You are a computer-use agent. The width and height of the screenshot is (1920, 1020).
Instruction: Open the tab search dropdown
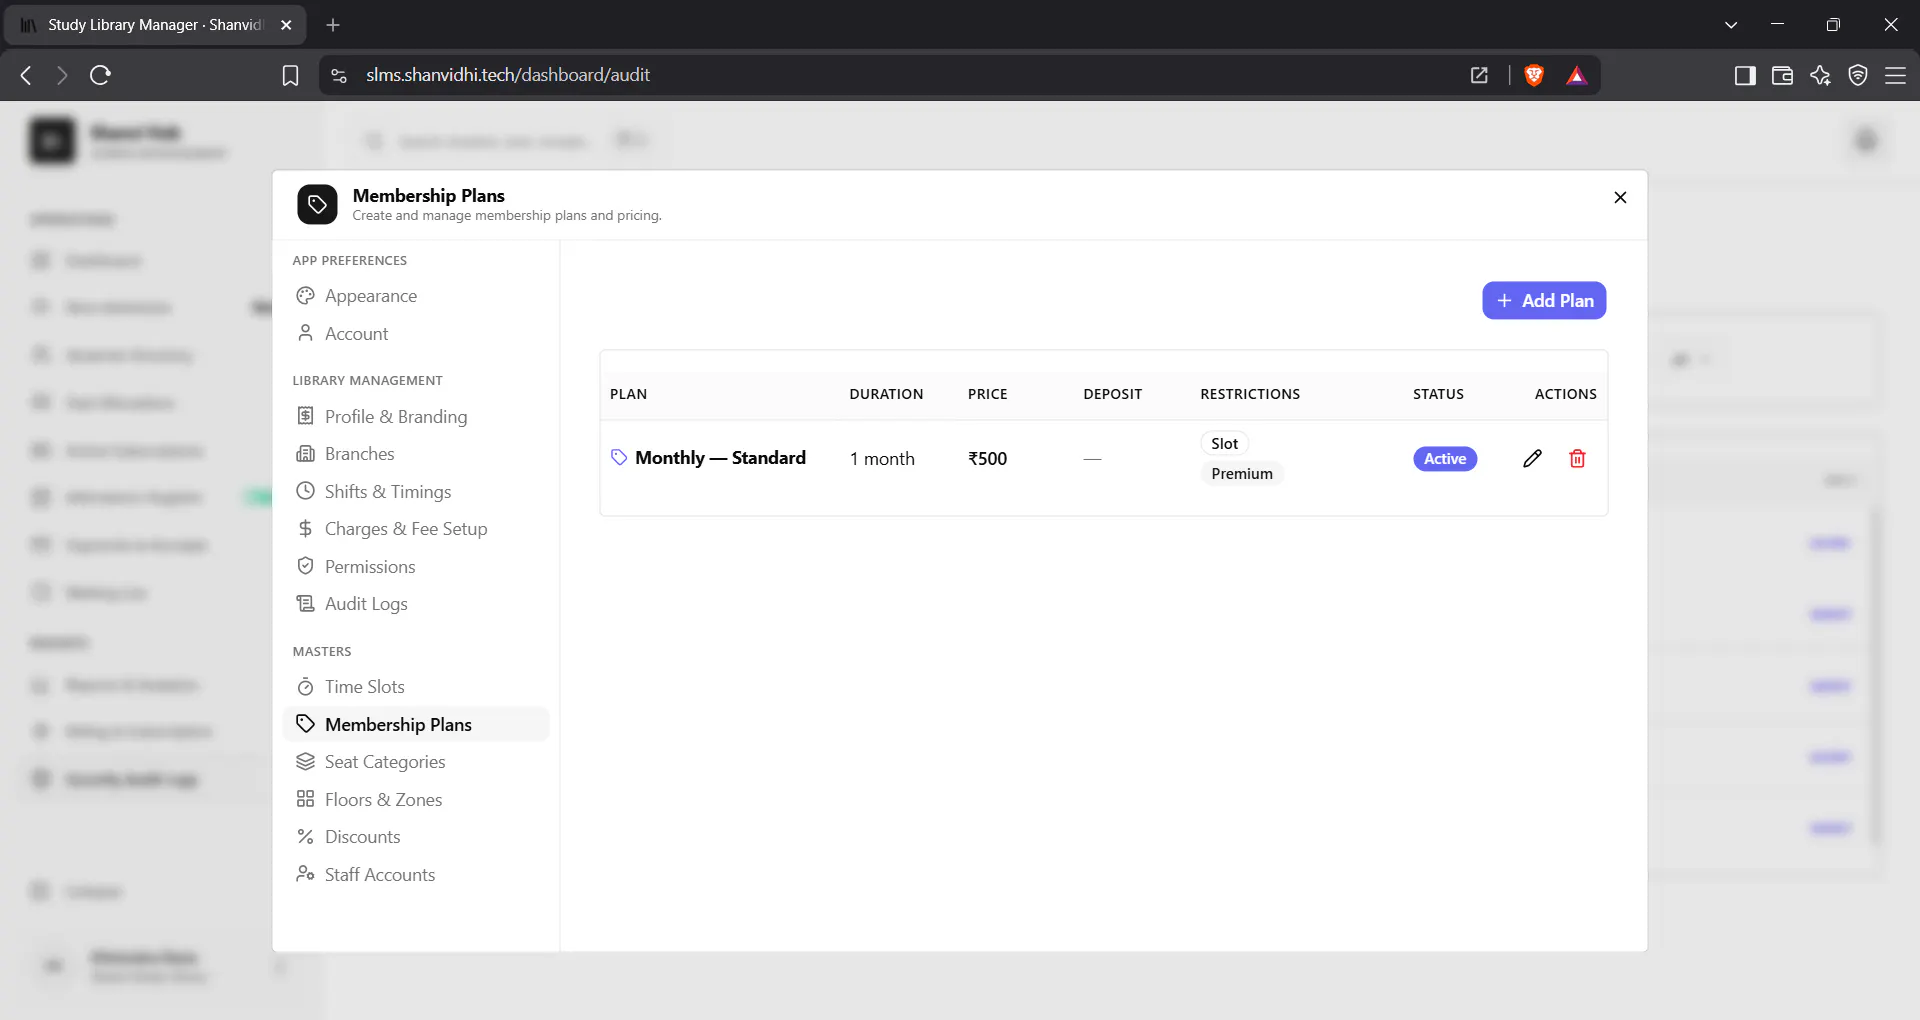(1731, 25)
